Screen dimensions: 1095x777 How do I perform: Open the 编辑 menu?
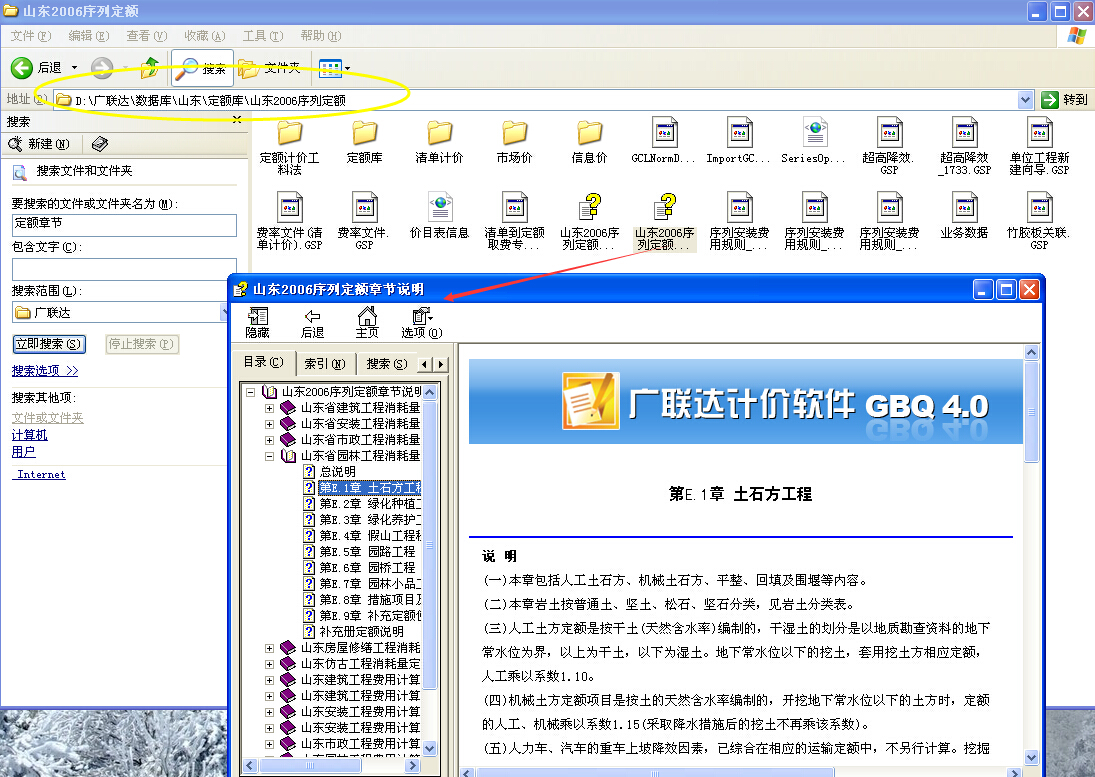[89, 36]
